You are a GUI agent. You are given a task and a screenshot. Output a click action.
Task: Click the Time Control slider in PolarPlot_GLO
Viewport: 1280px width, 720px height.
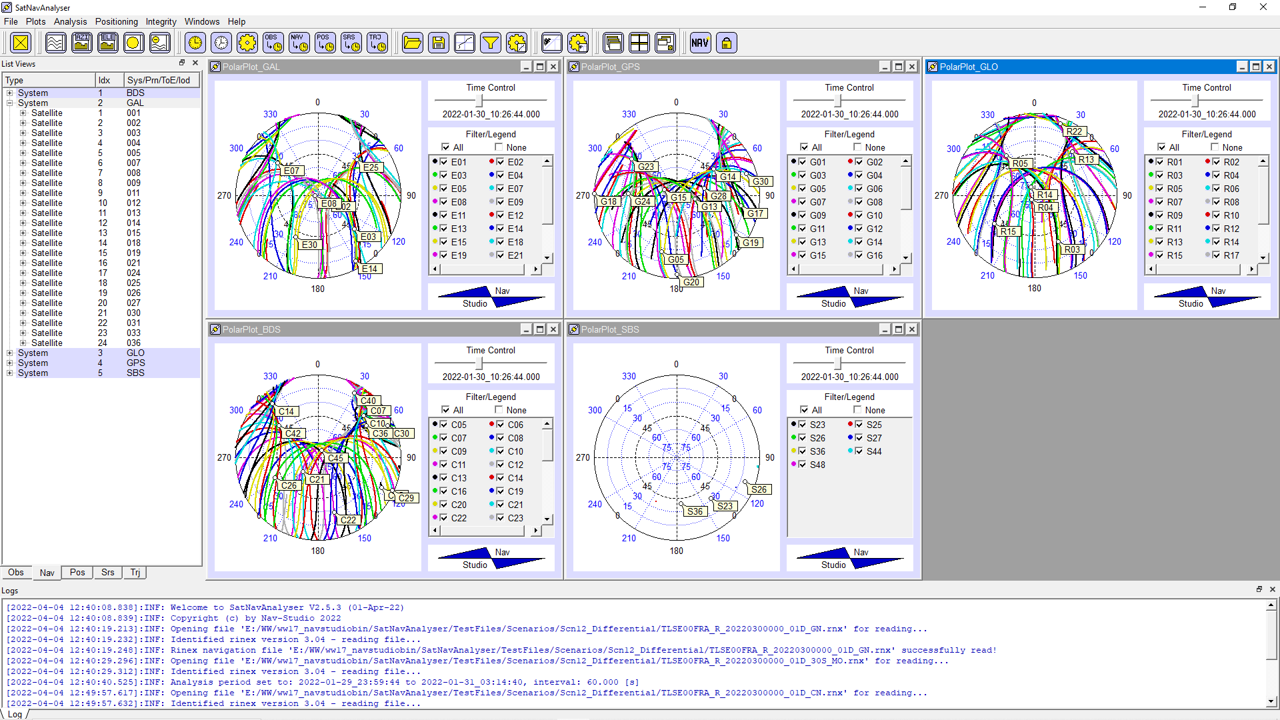(x=1196, y=101)
